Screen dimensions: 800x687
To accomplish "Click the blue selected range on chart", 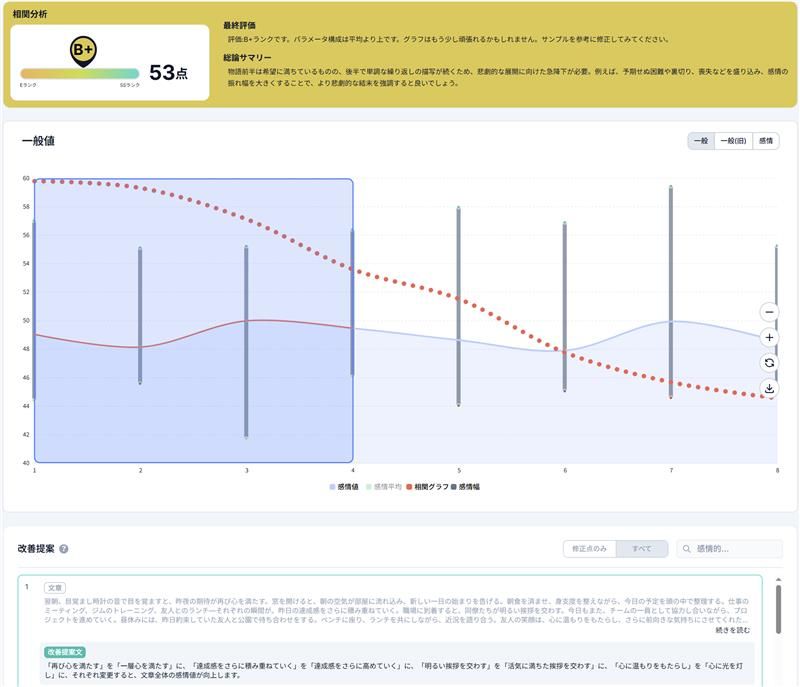I will pyautogui.click(x=194, y=320).
